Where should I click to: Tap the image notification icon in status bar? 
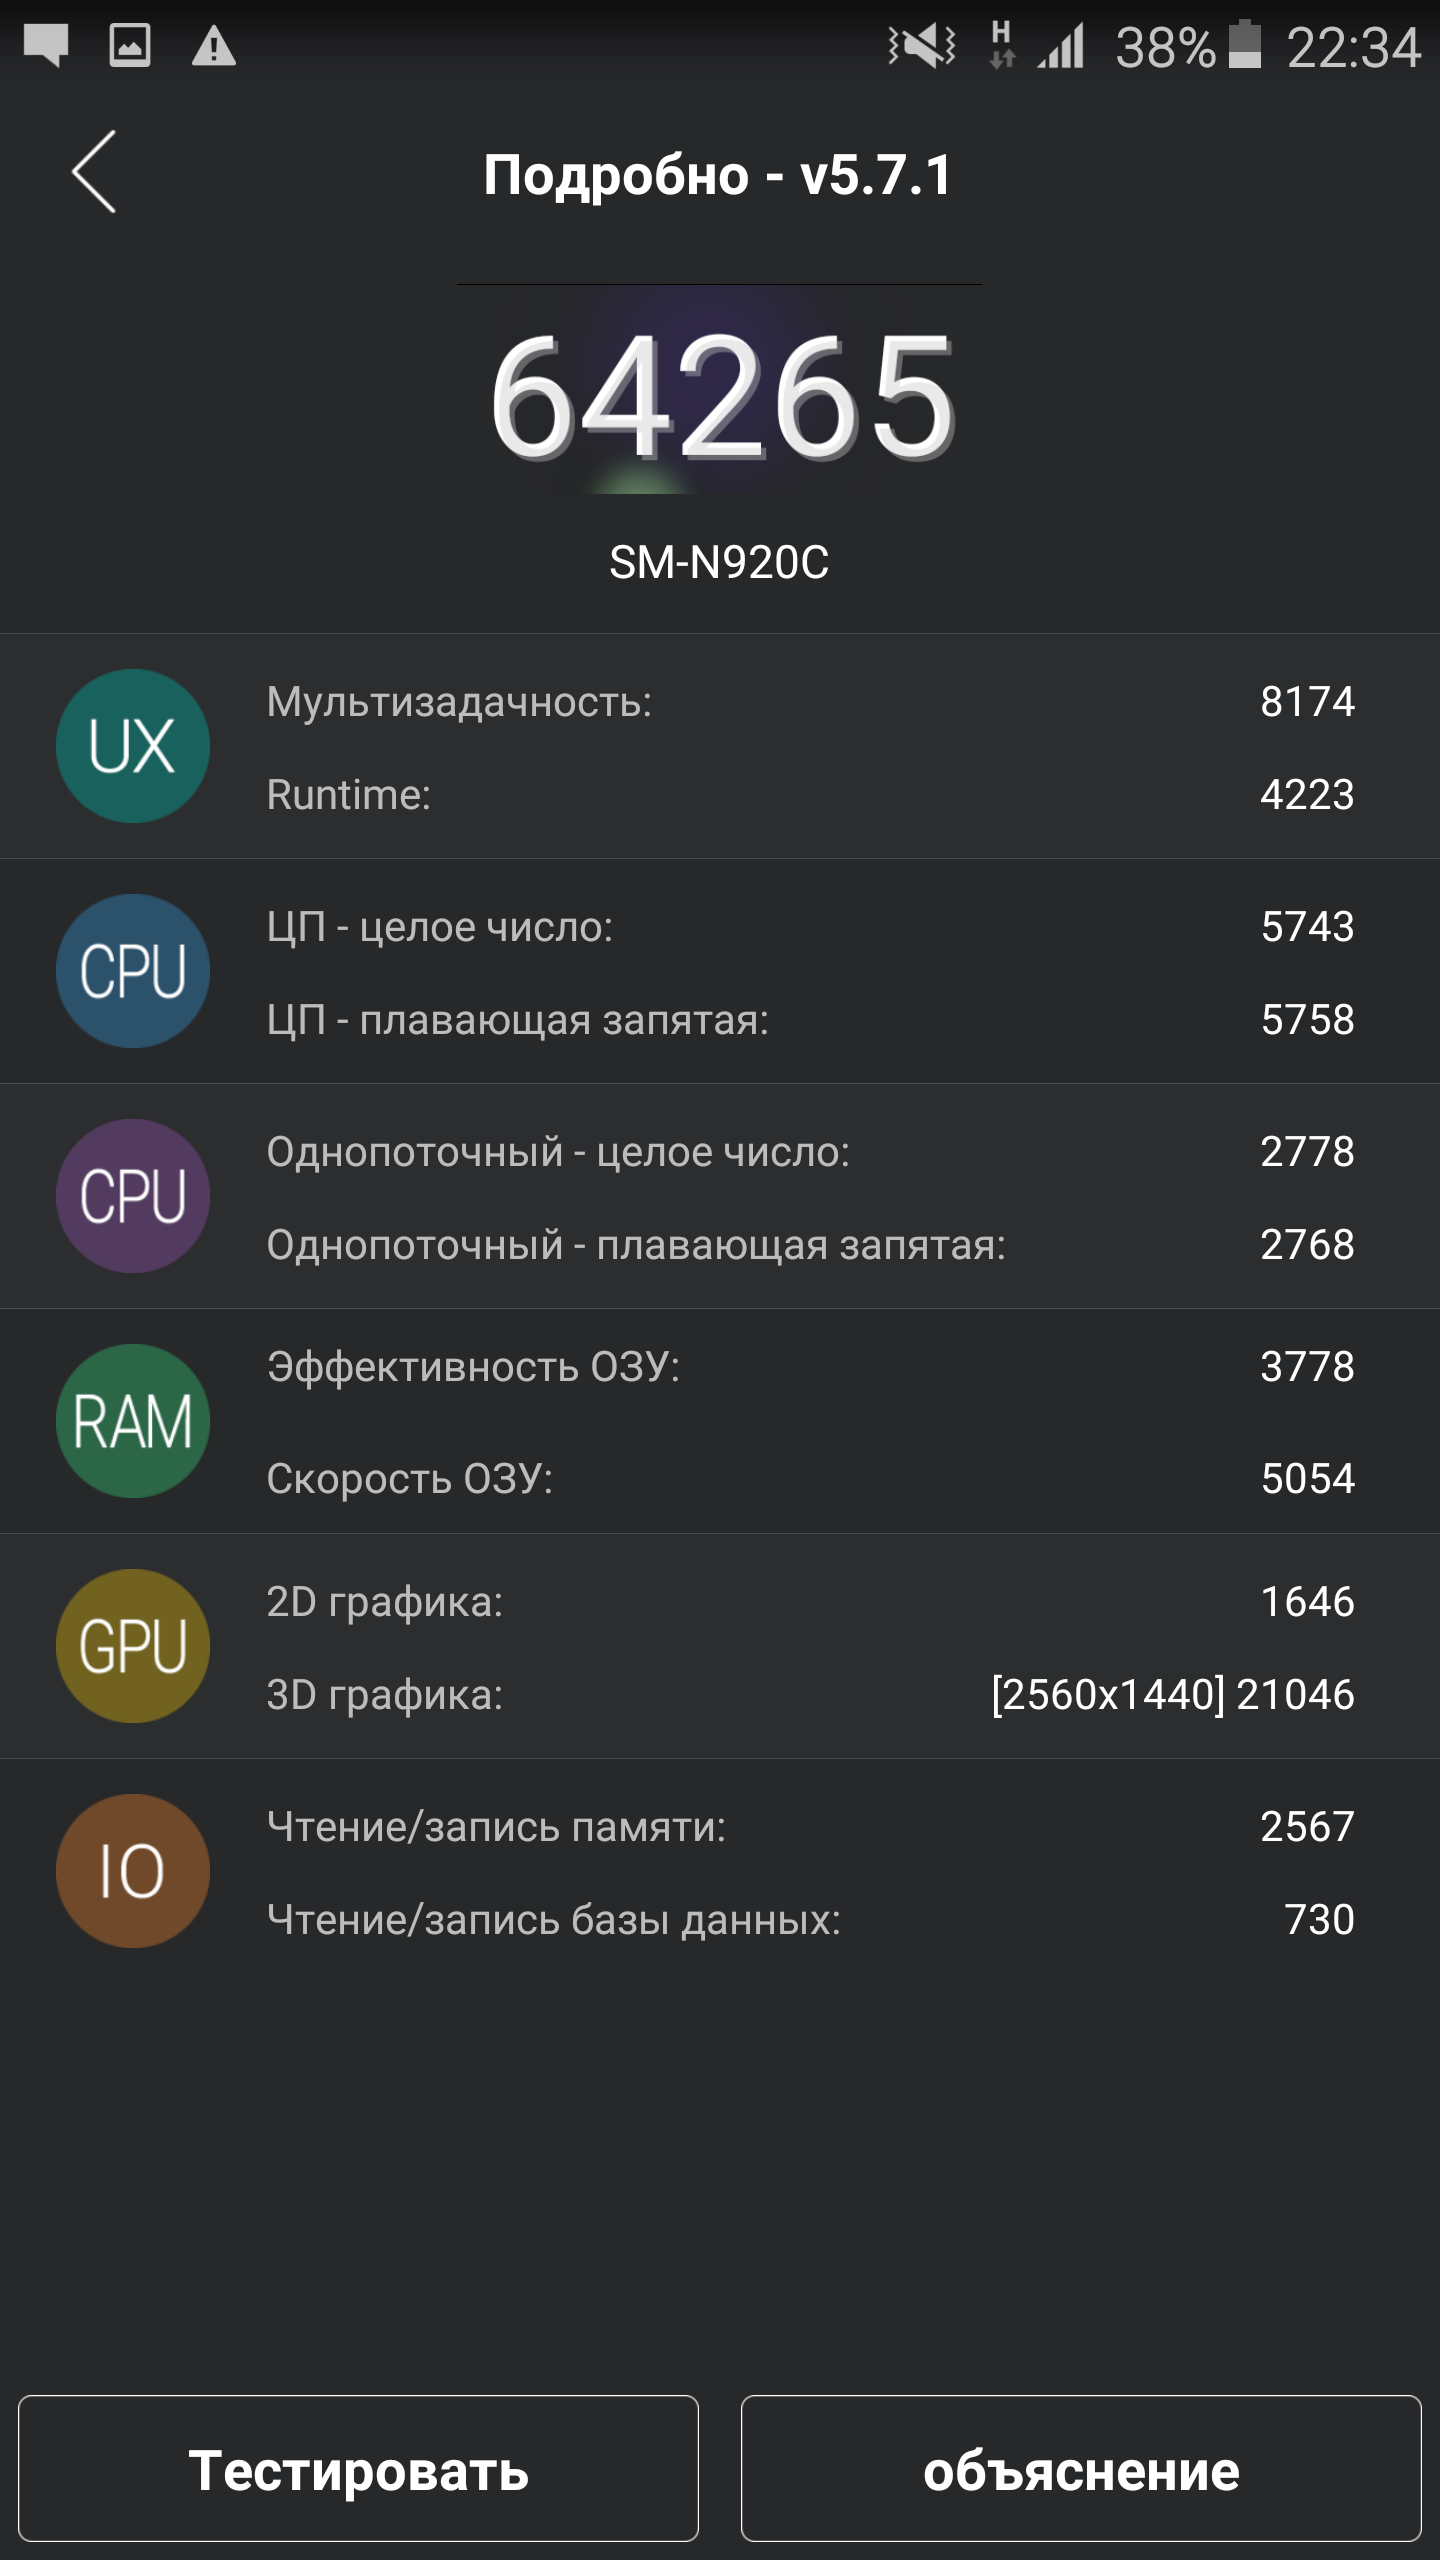tap(130, 46)
